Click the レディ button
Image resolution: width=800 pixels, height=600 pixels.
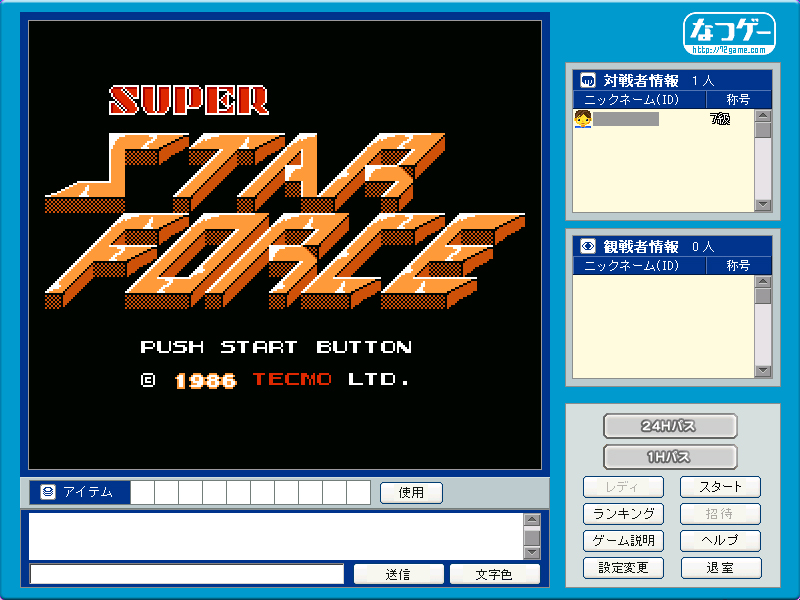click(x=623, y=487)
